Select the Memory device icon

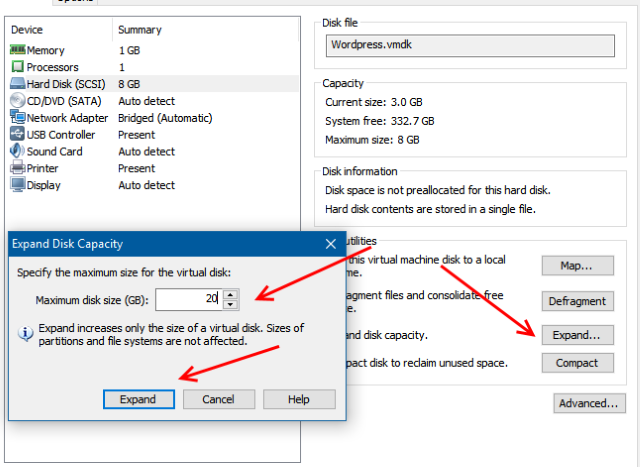tap(17, 50)
